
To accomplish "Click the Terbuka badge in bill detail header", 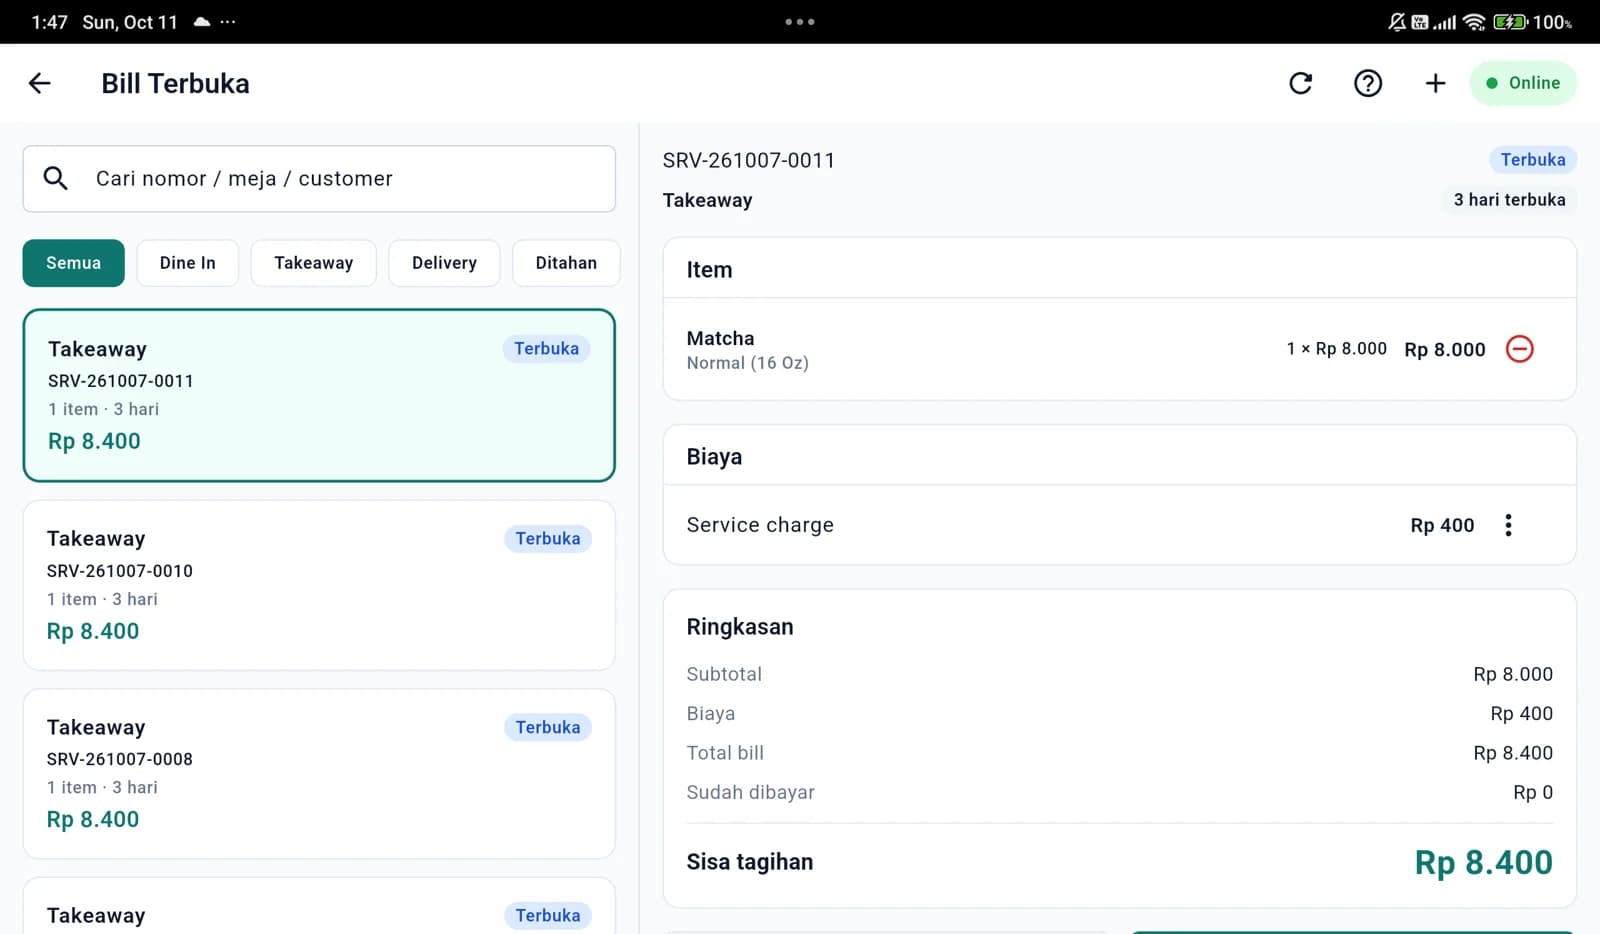I will coord(1533,160).
